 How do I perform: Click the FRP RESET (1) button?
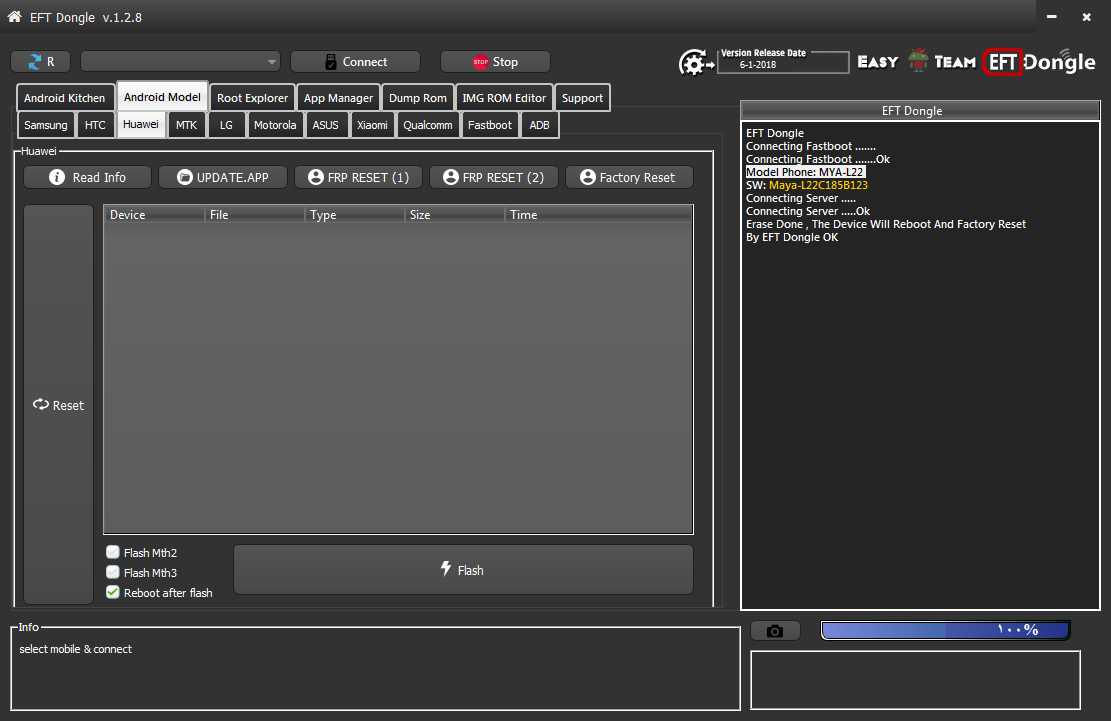click(x=358, y=177)
